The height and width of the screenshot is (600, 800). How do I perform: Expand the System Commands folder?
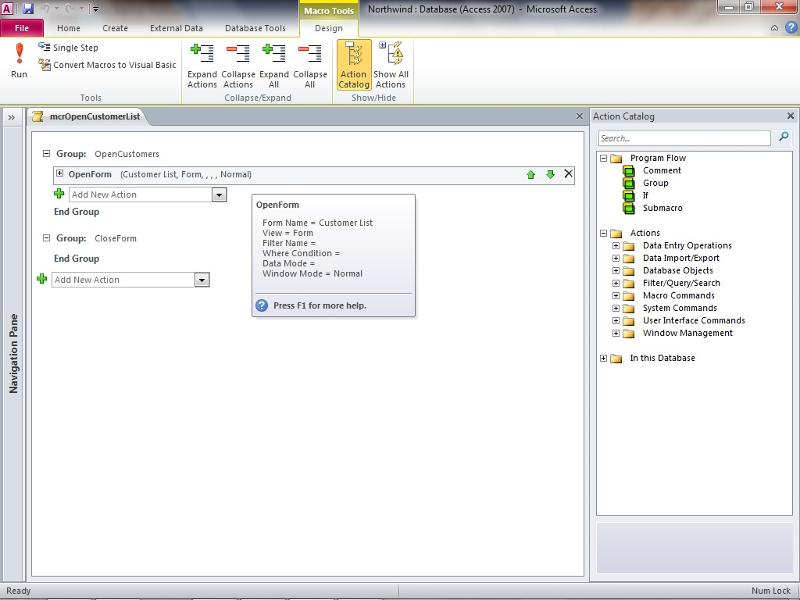[616, 308]
